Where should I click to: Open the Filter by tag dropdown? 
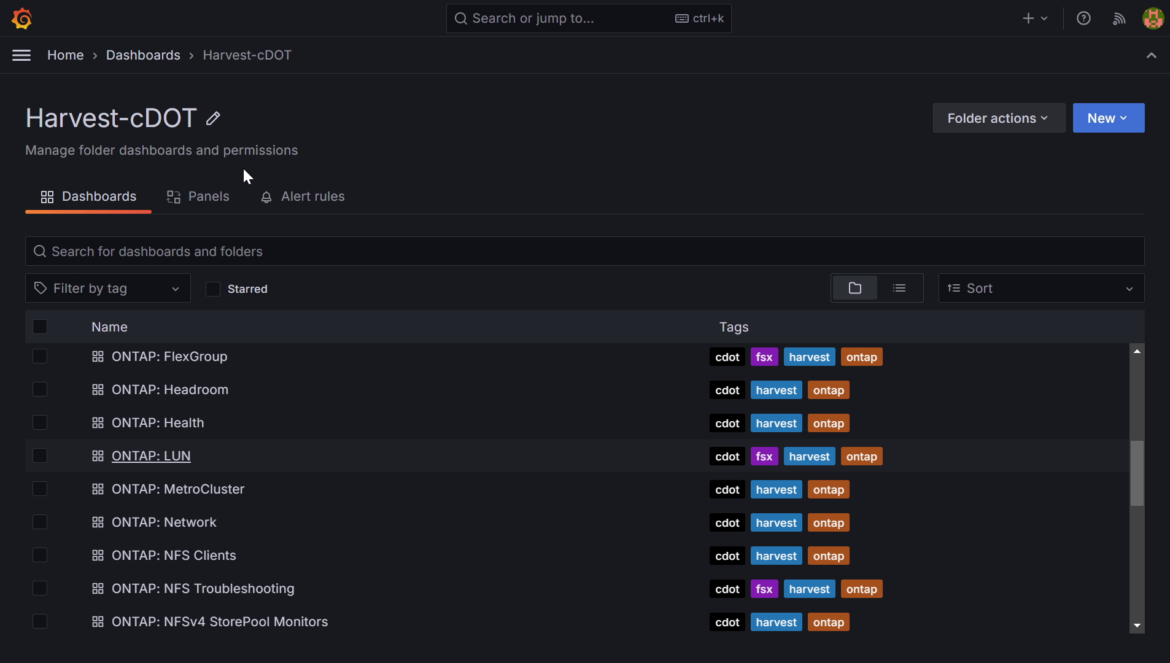107,289
